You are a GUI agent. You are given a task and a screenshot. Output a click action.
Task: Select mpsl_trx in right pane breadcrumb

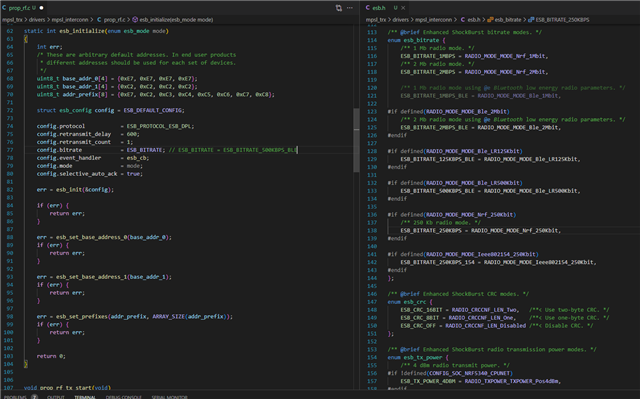(x=376, y=20)
